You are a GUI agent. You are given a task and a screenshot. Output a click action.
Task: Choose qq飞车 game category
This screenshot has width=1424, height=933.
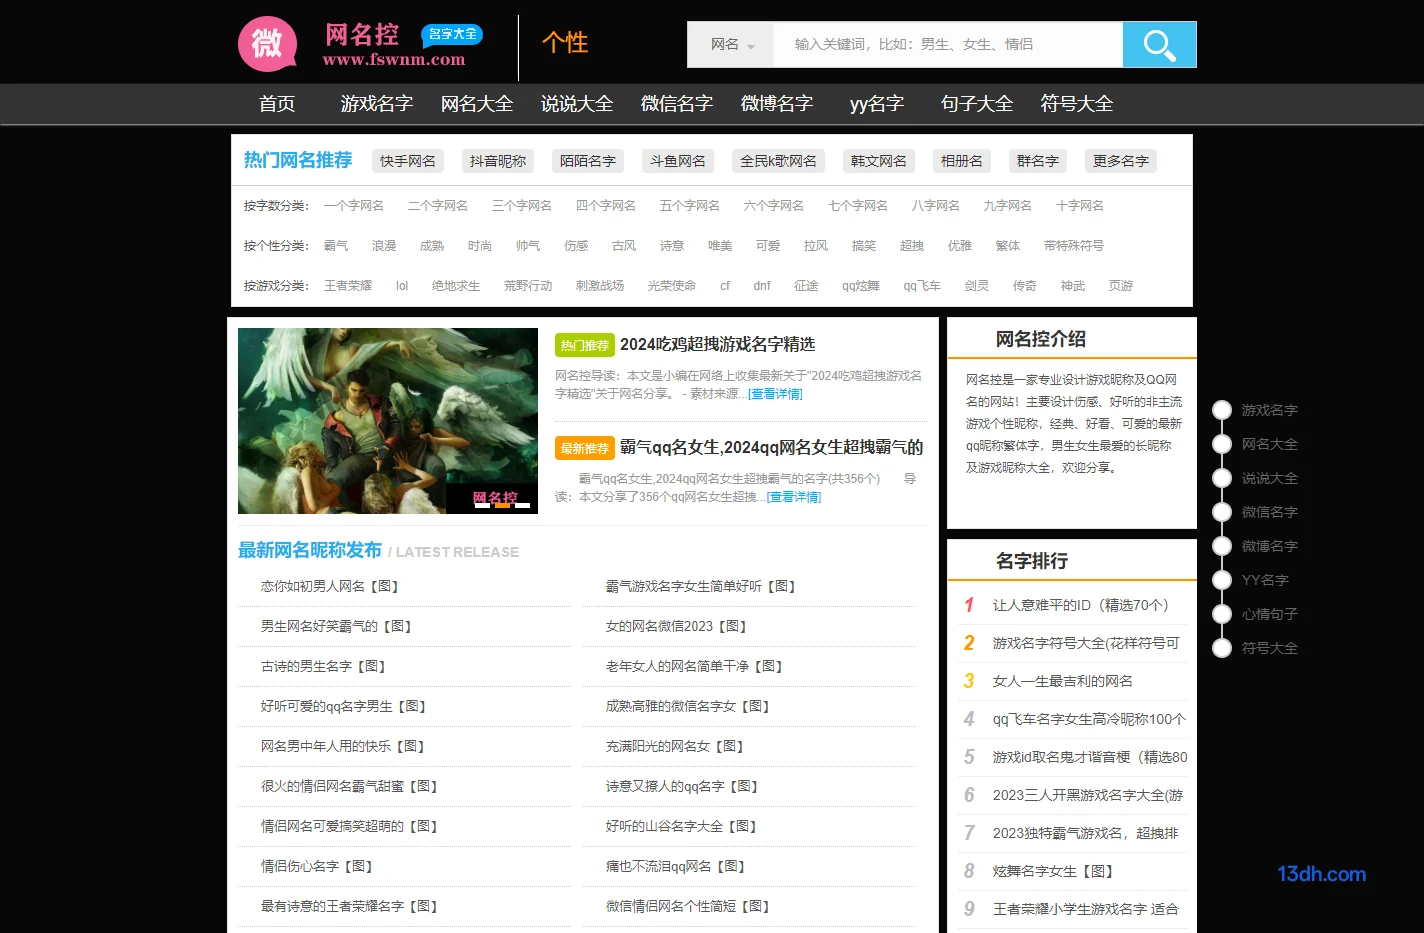coord(922,286)
